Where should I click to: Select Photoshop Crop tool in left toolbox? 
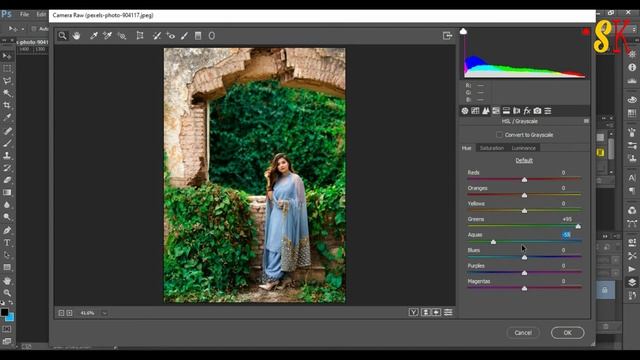[7, 105]
